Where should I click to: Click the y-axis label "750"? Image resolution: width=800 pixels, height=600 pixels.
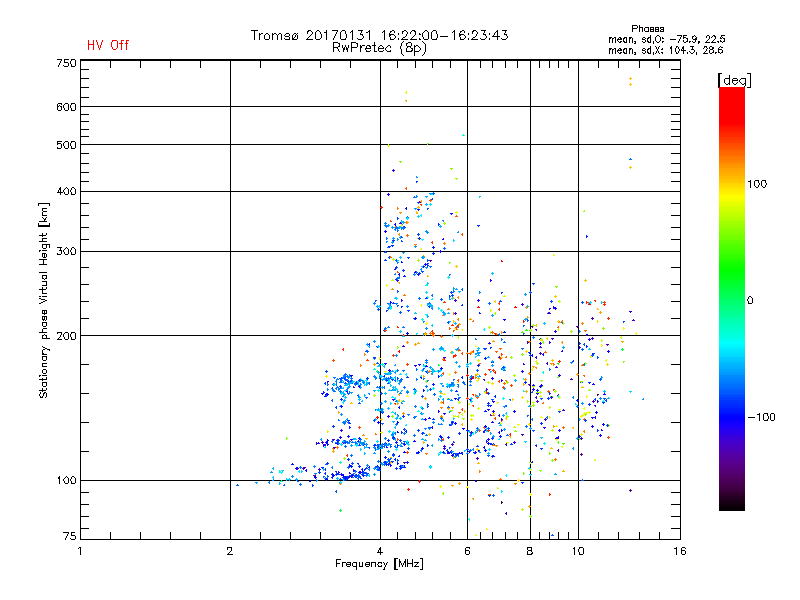(x=66, y=63)
